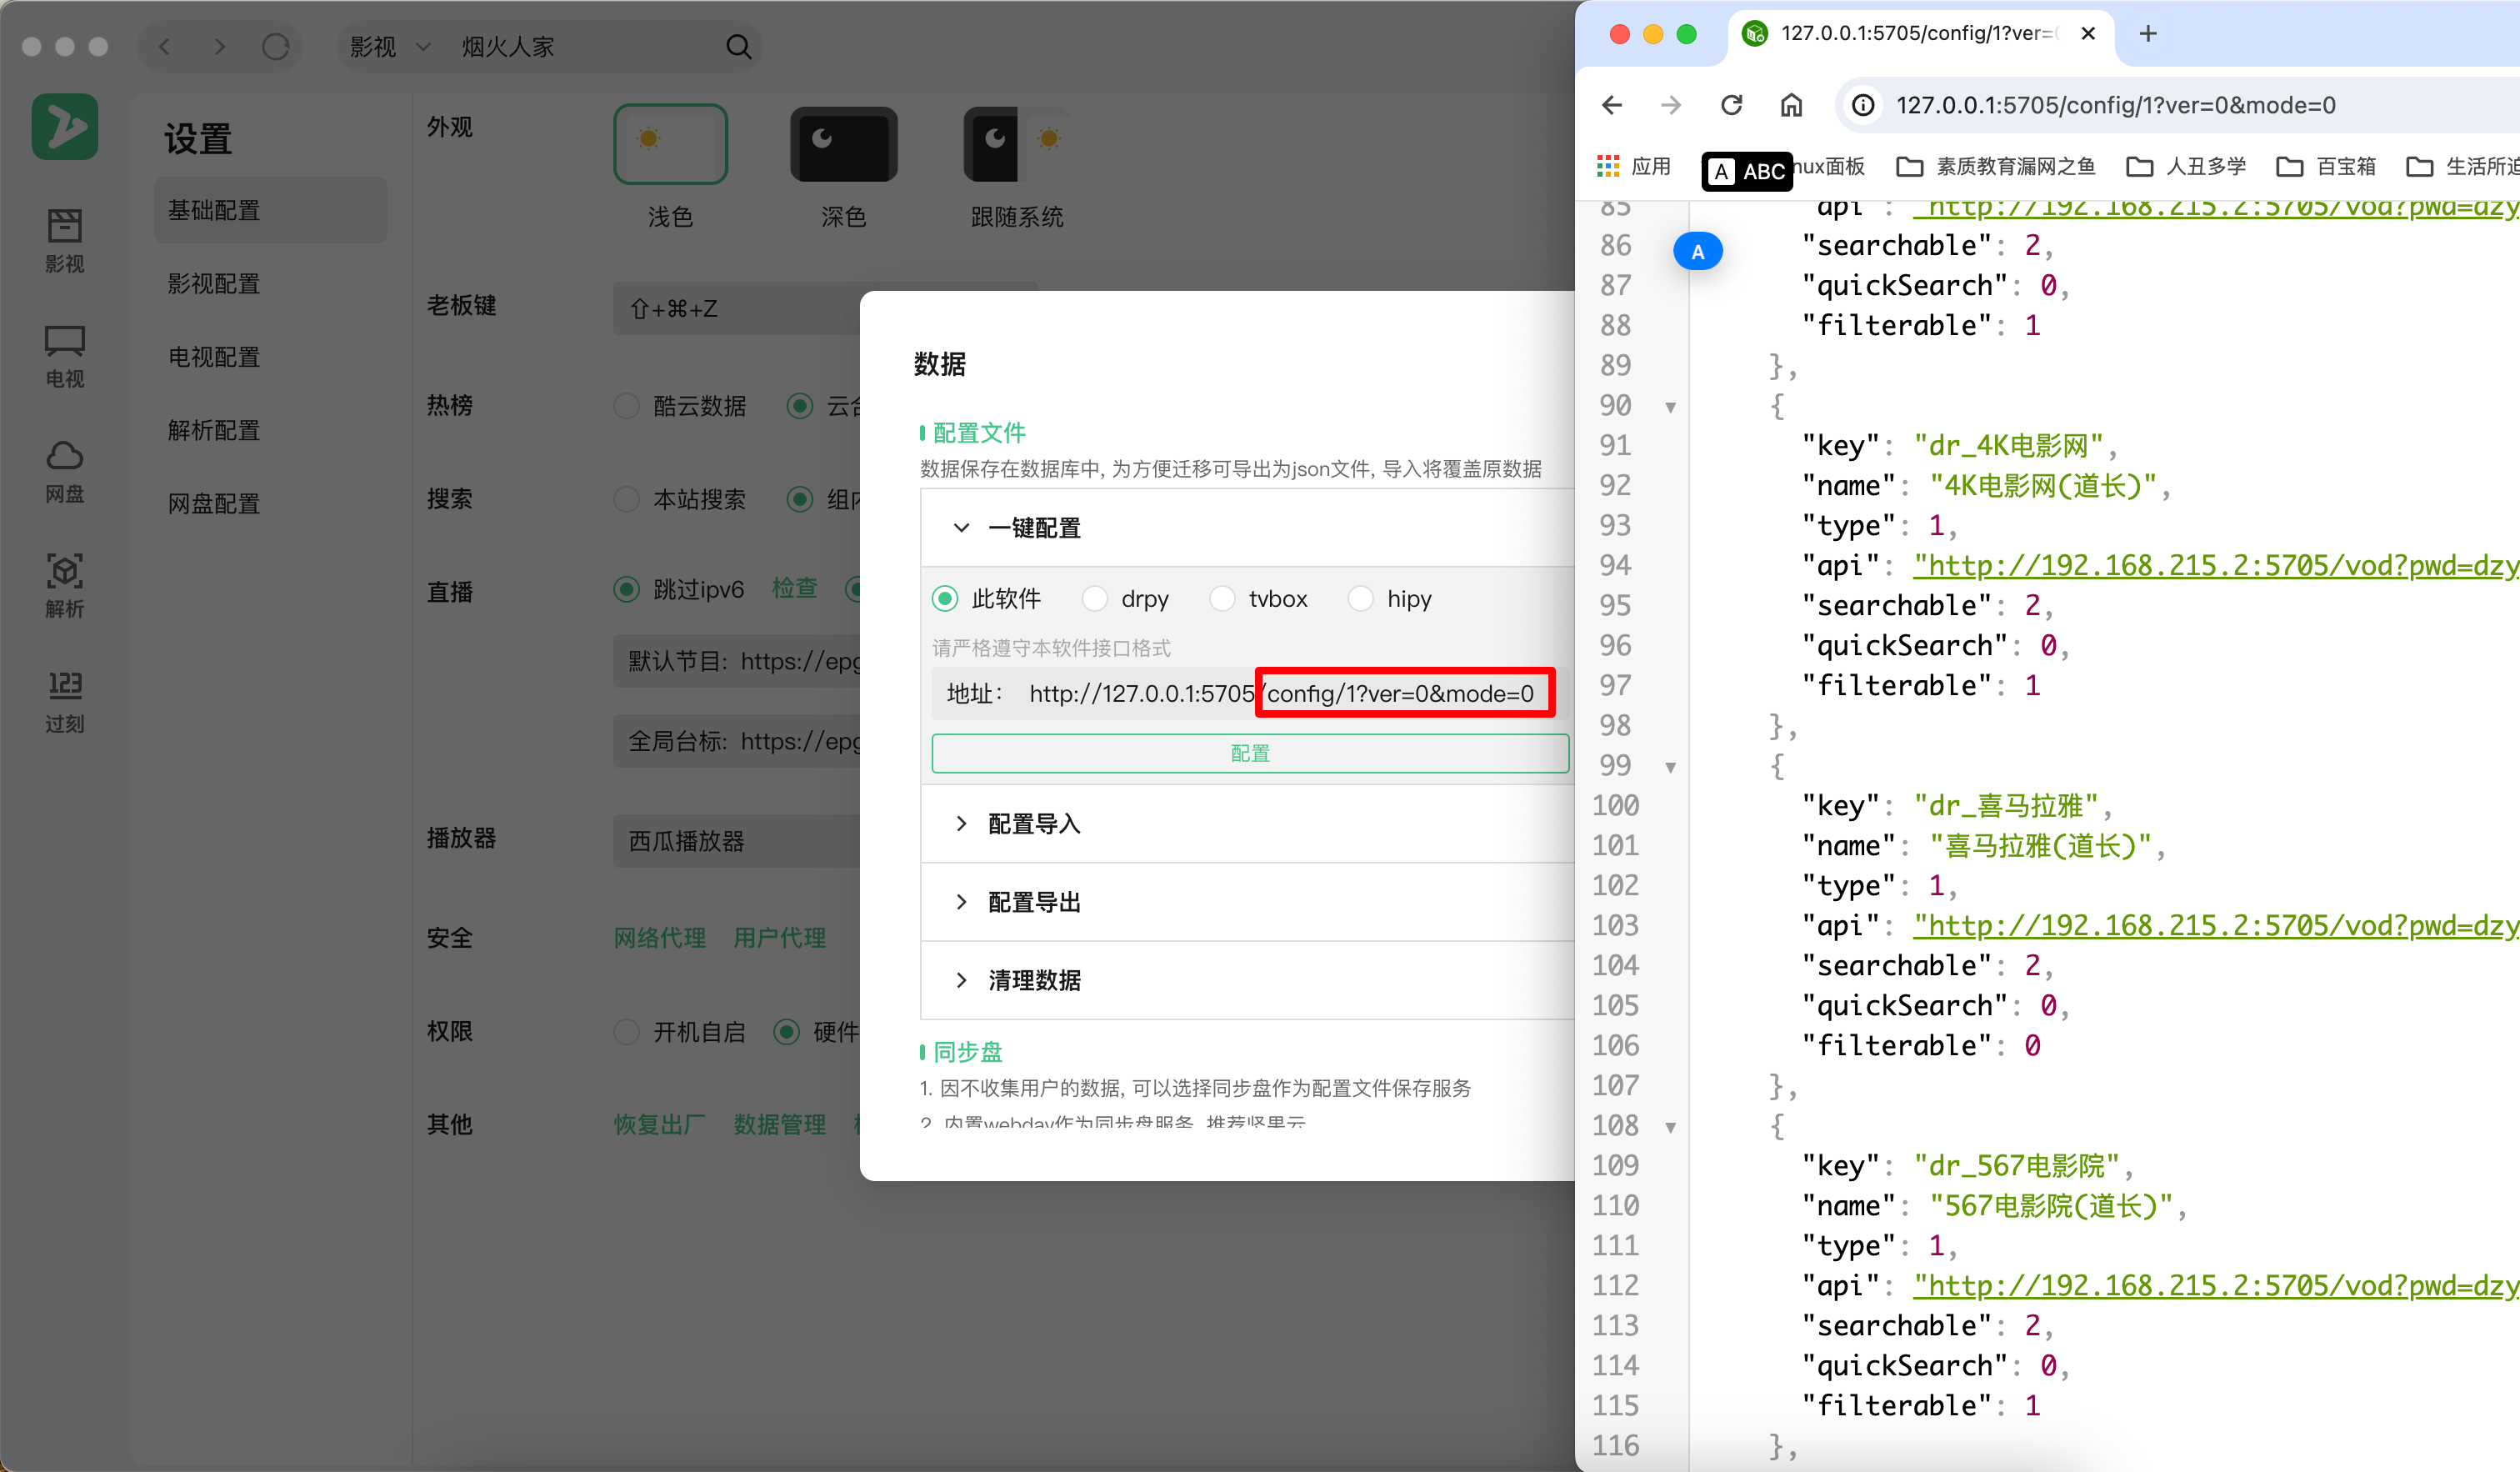Click the green 配置 button
The height and width of the screenshot is (1472, 2520).
pyautogui.click(x=1249, y=753)
